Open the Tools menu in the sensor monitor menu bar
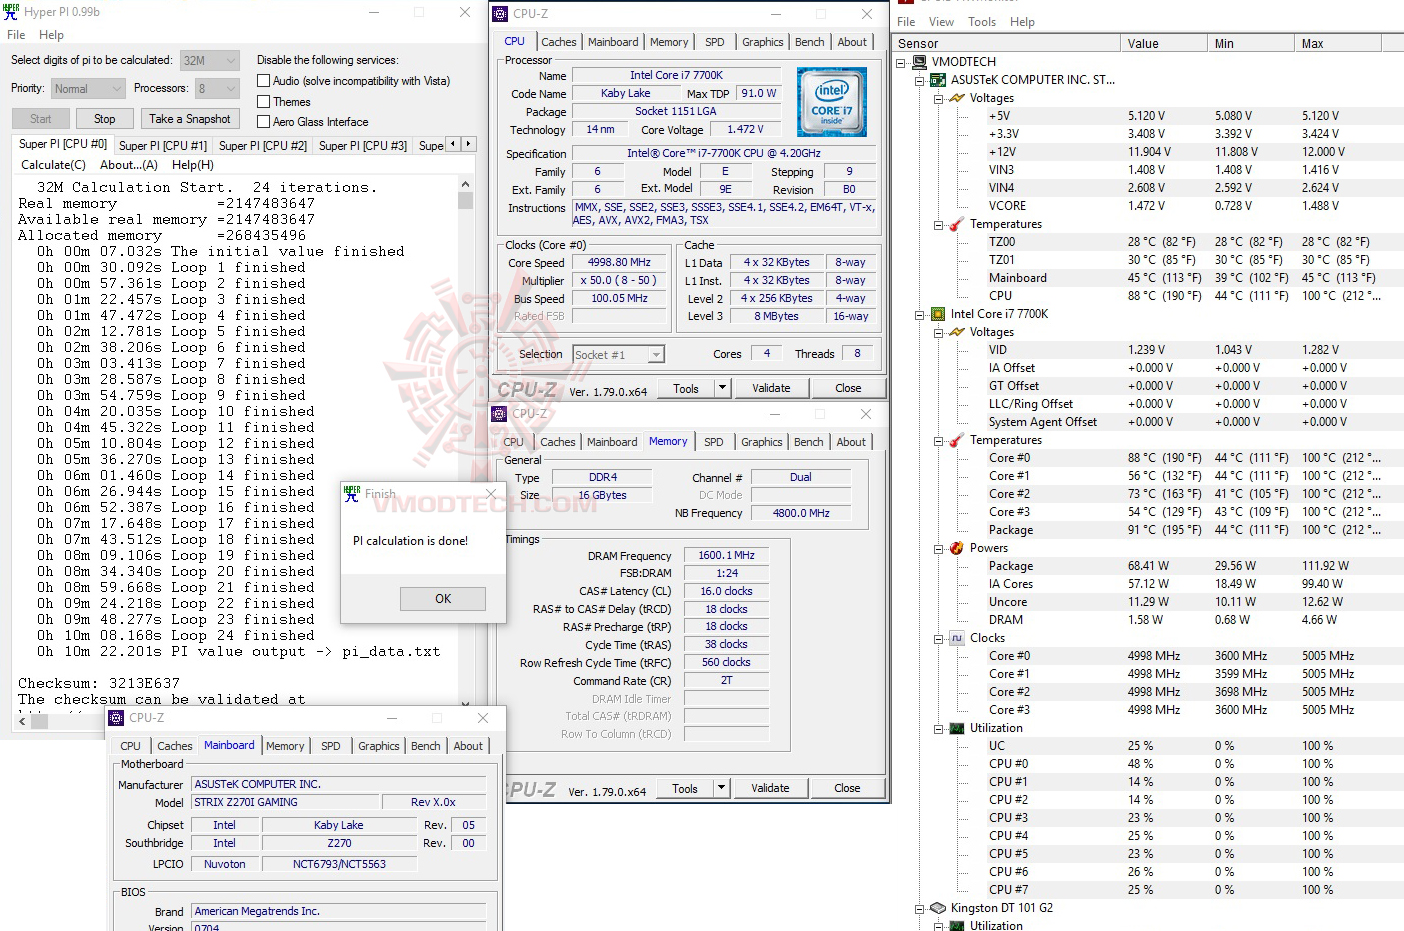This screenshot has height=931, width=1404. pyautogui.click(x=982, y=22)
